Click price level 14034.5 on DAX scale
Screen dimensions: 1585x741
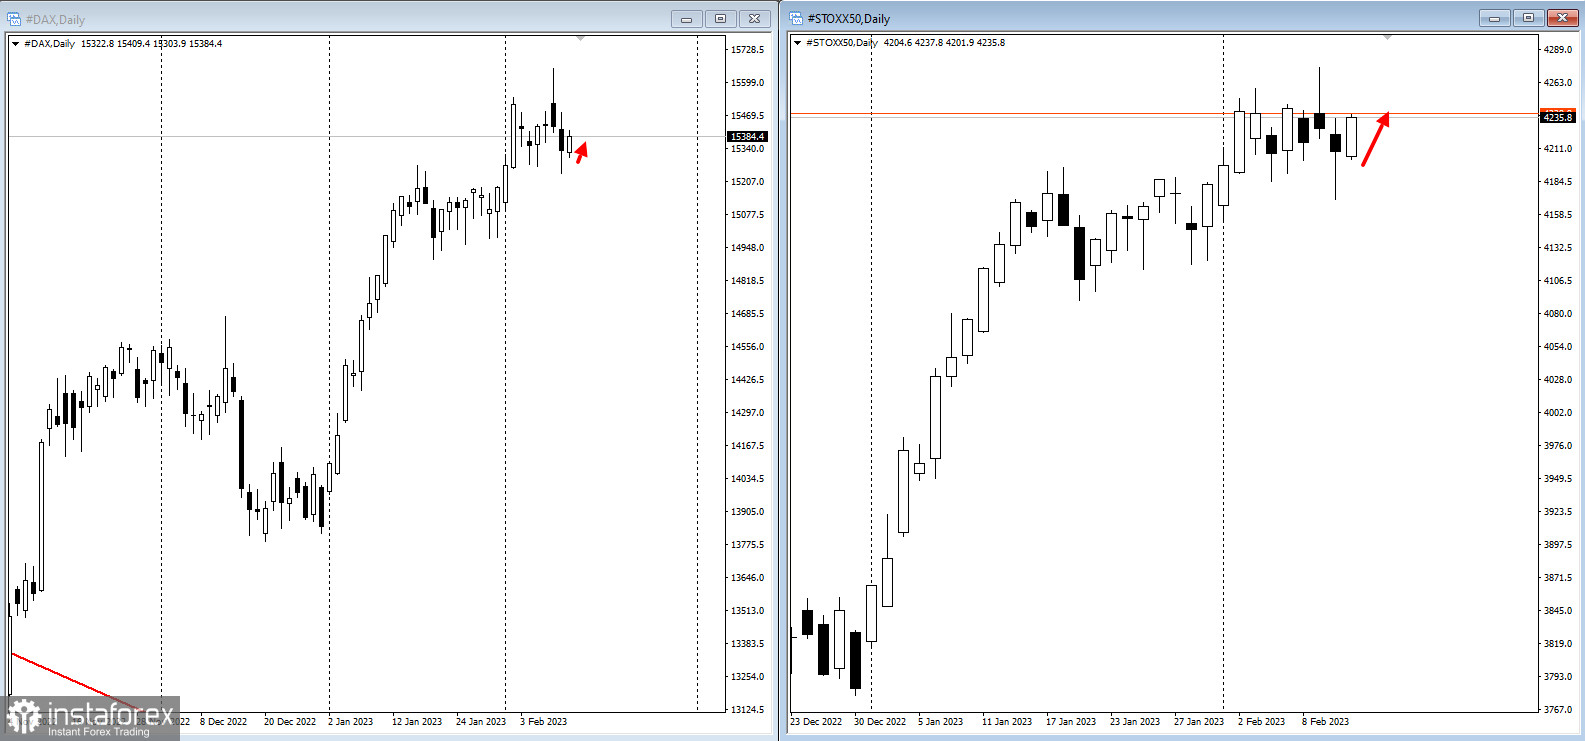[x=747, y=479]
